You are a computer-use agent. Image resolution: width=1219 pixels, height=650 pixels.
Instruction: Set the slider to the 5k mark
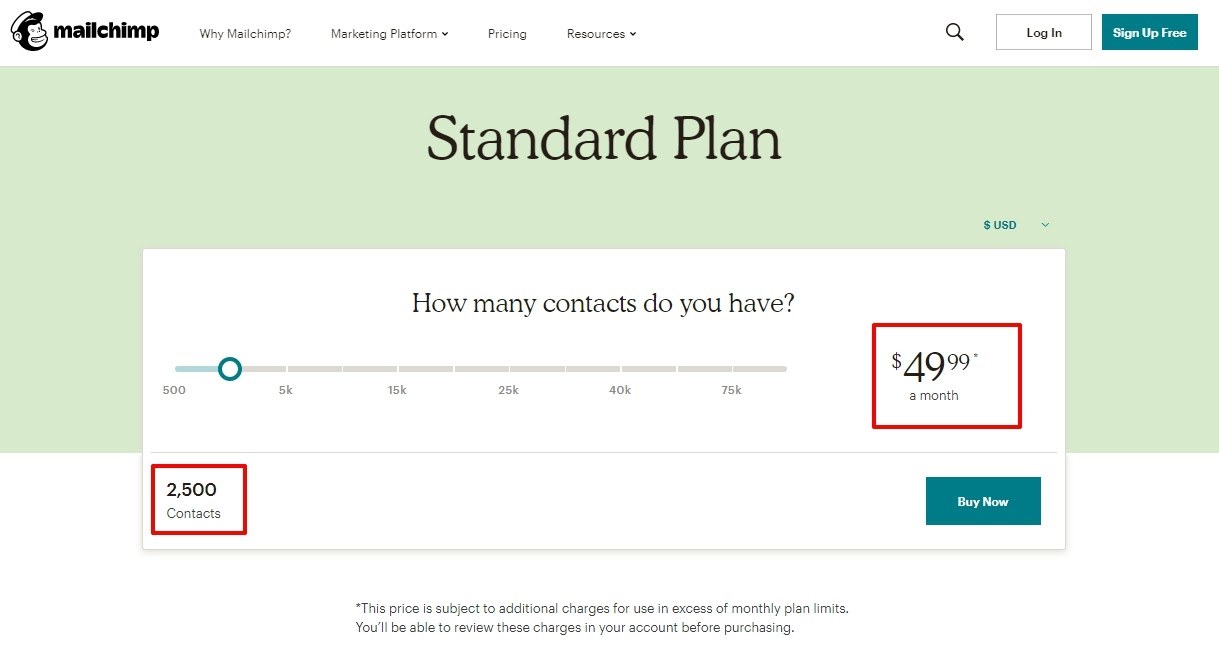[x=286, y=369]
